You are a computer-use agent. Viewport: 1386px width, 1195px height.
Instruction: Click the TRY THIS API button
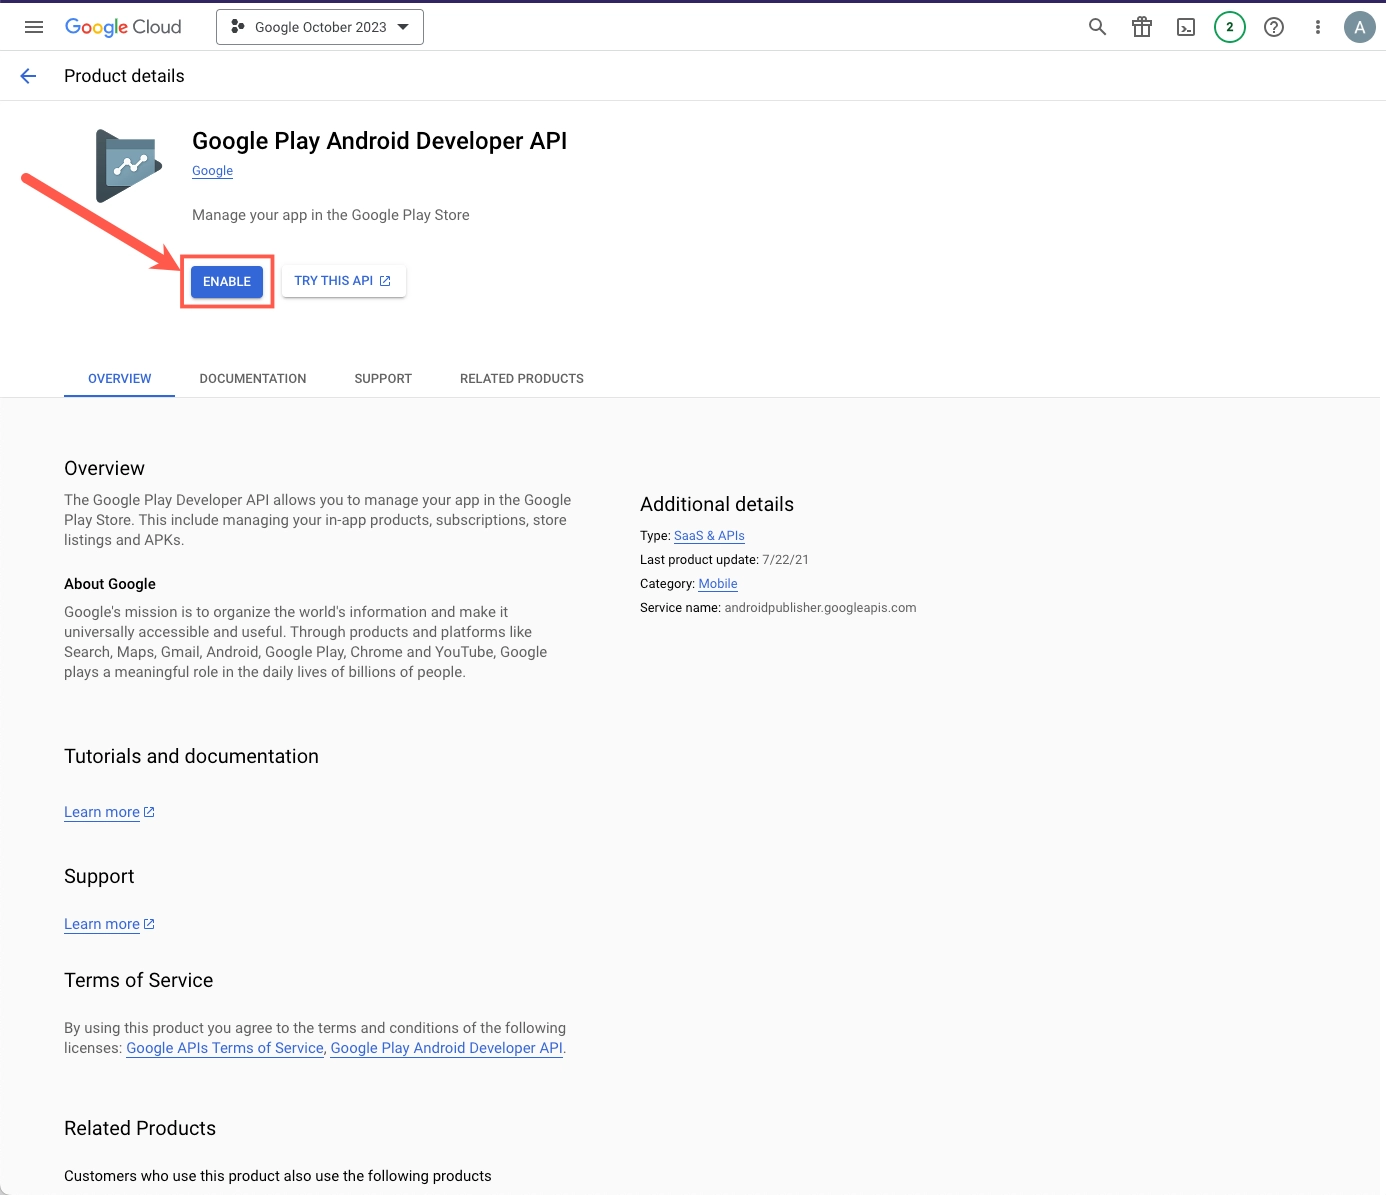pyautogui.click(x=343, y=281)
